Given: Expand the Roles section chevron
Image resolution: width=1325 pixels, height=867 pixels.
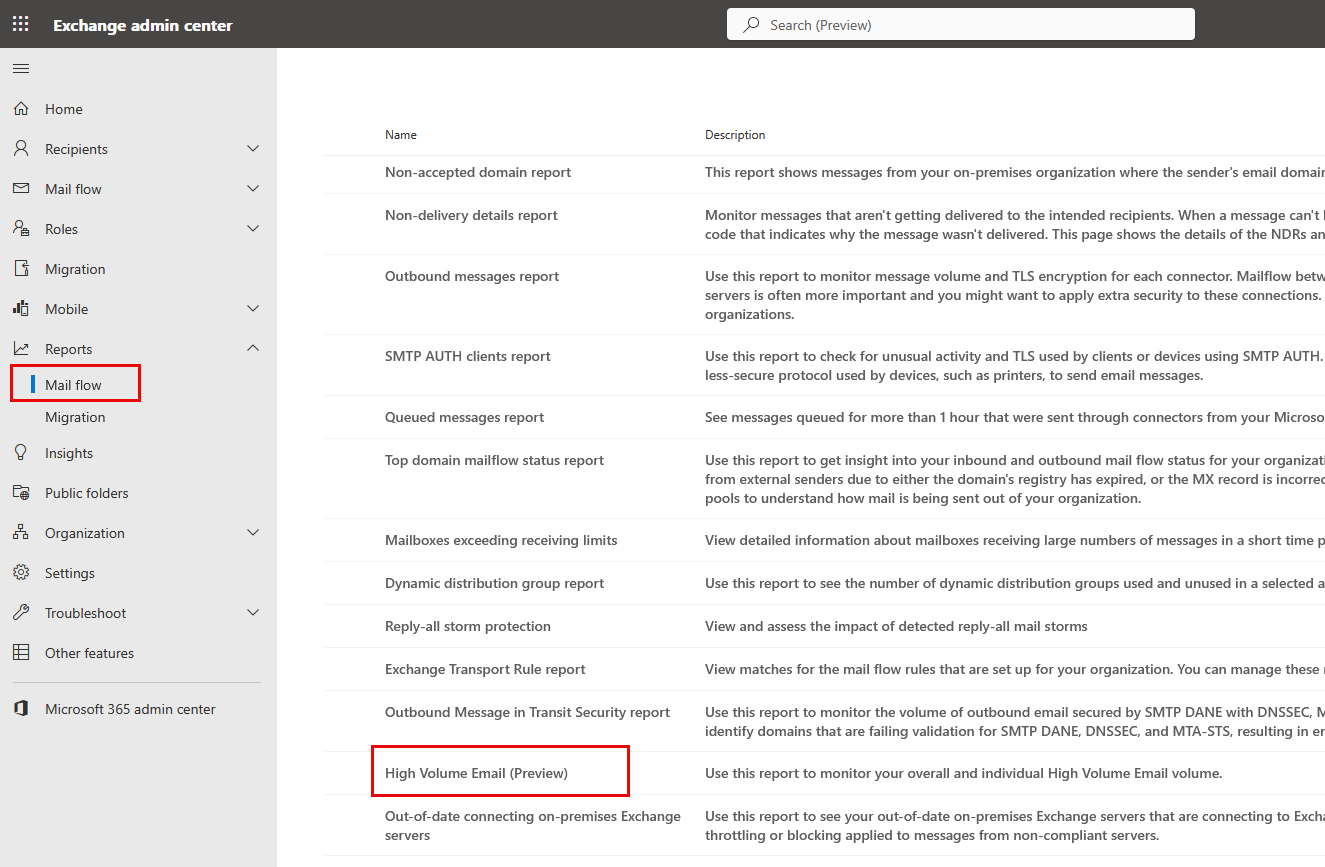Looking at the screenshot, I should coord(253,229).
